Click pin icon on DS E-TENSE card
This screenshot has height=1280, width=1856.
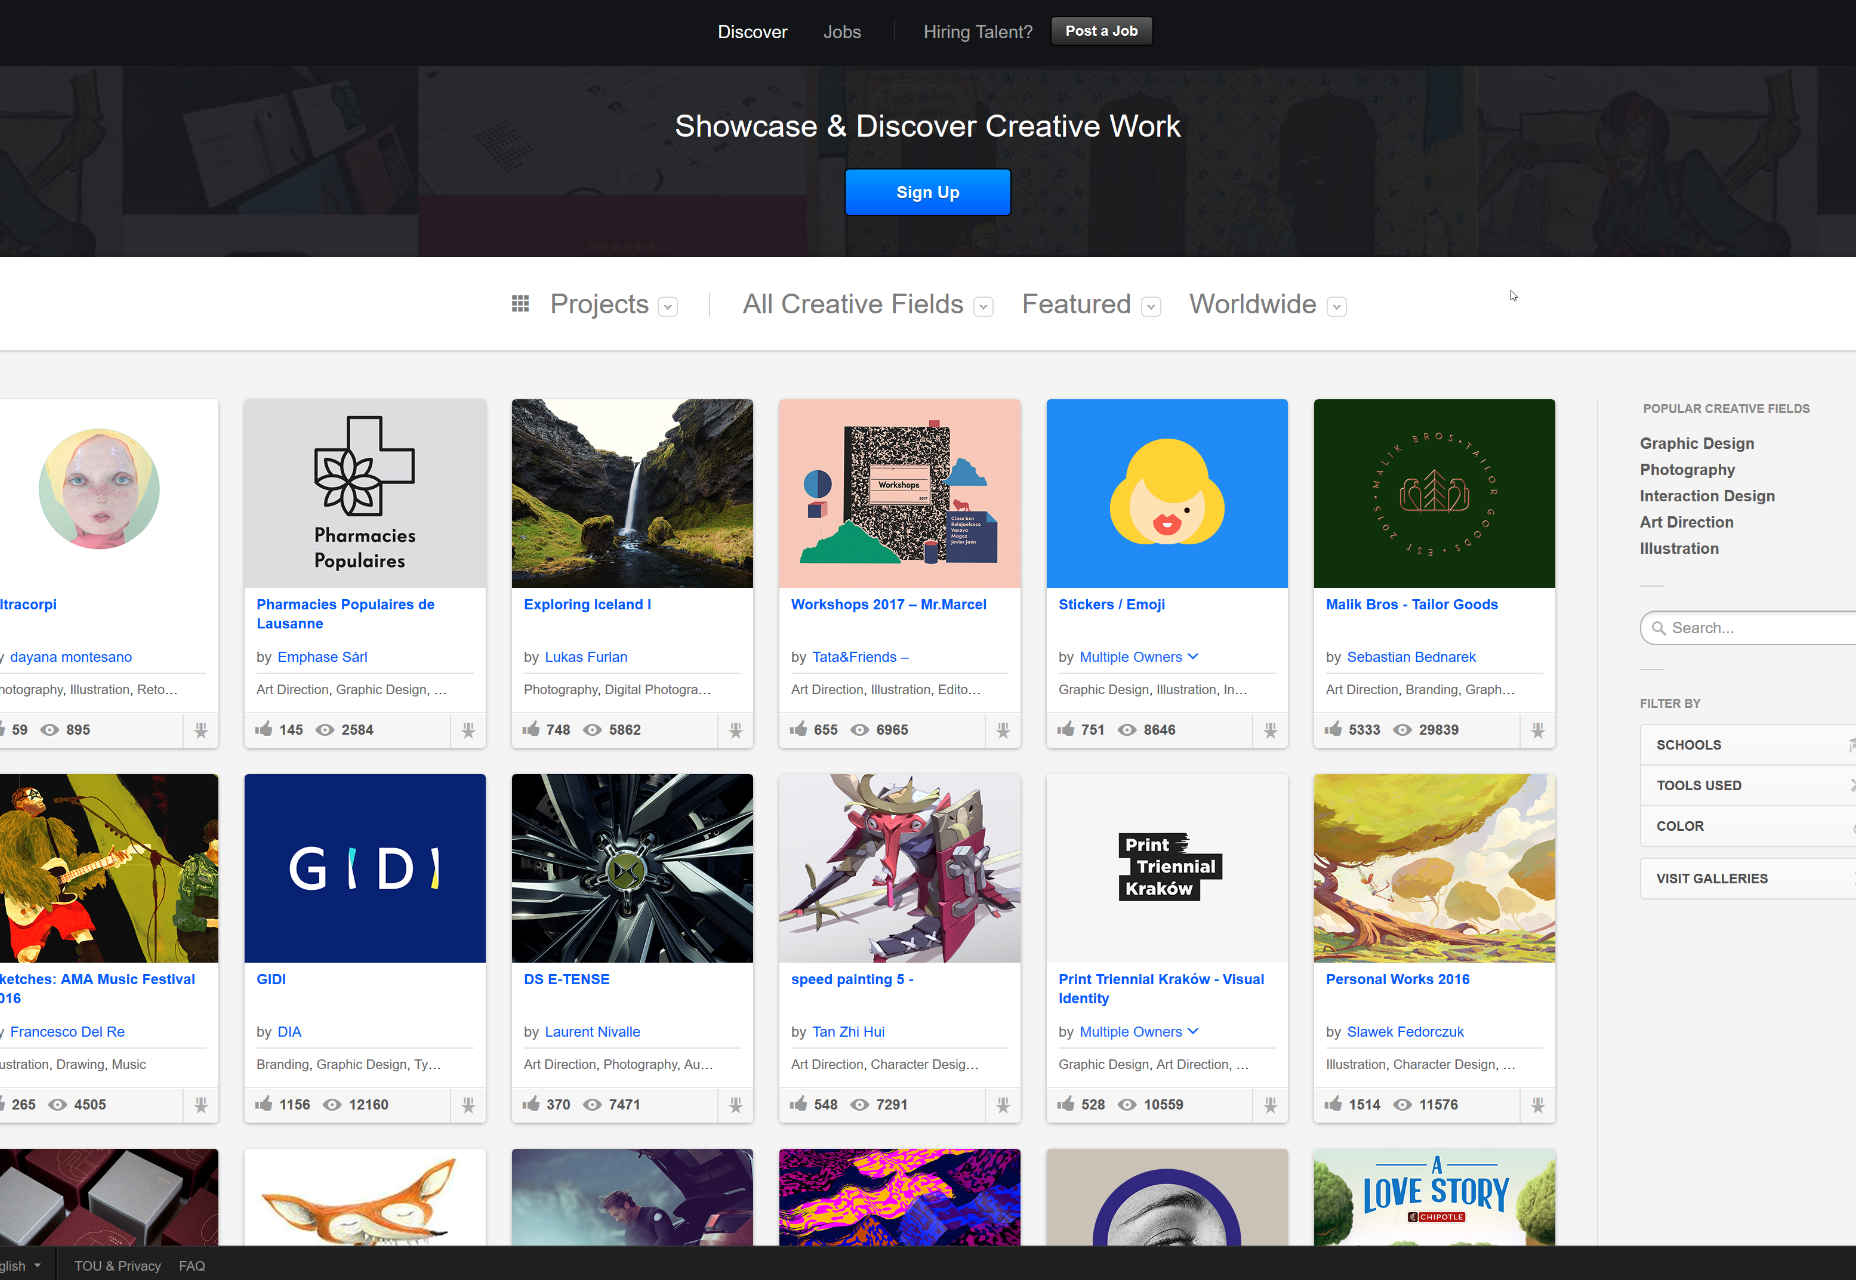[x=736, y=1105]
